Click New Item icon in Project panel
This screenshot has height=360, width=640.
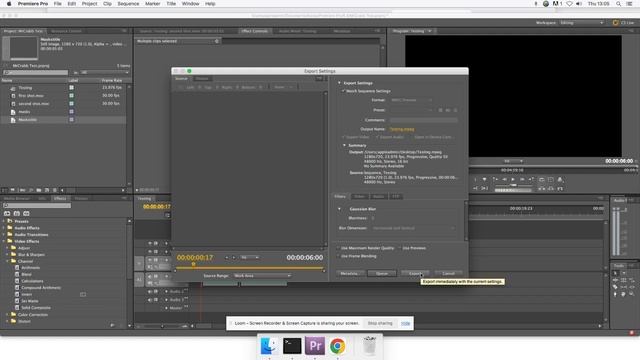47,190
